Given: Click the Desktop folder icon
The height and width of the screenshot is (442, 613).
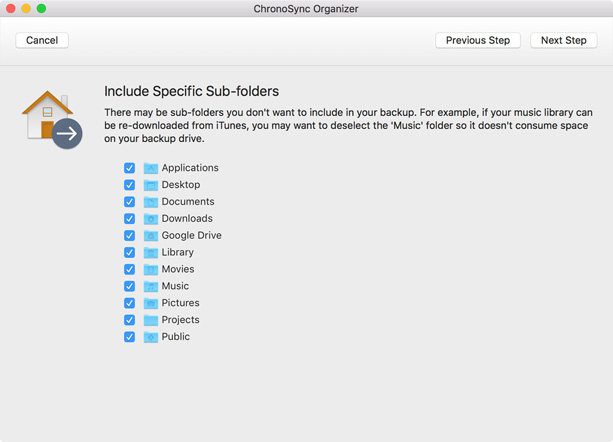Looking at the screenshot, I should [151, 185].
